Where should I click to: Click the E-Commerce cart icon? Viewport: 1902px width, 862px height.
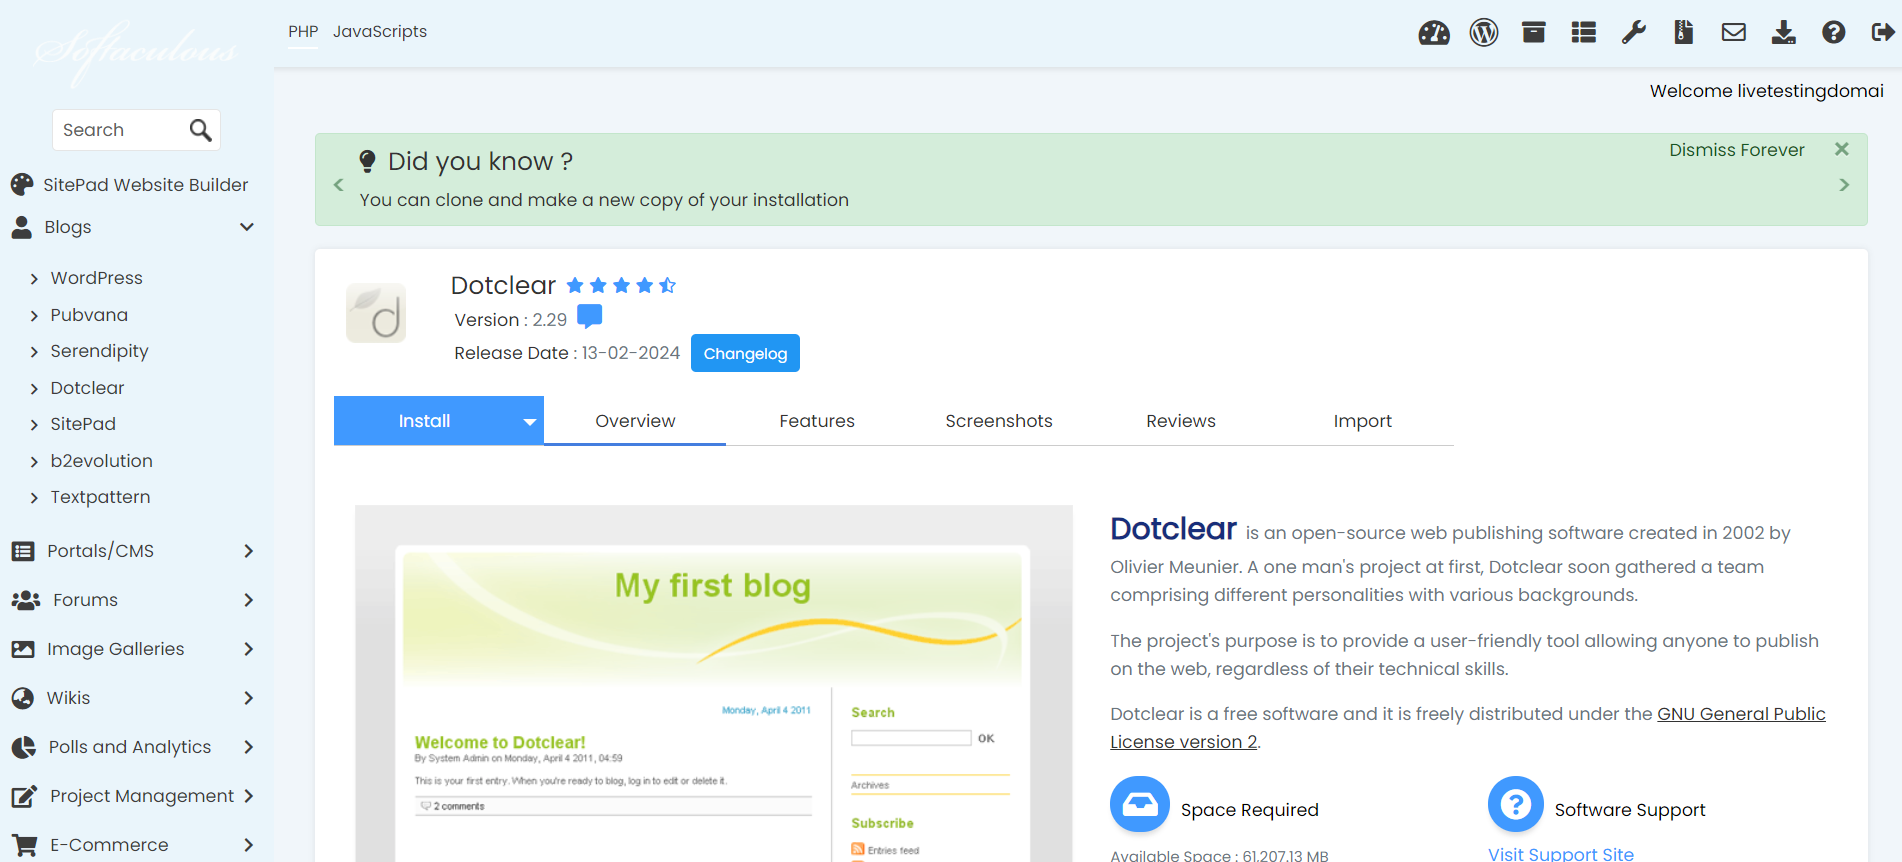click(x=25, y=845)
